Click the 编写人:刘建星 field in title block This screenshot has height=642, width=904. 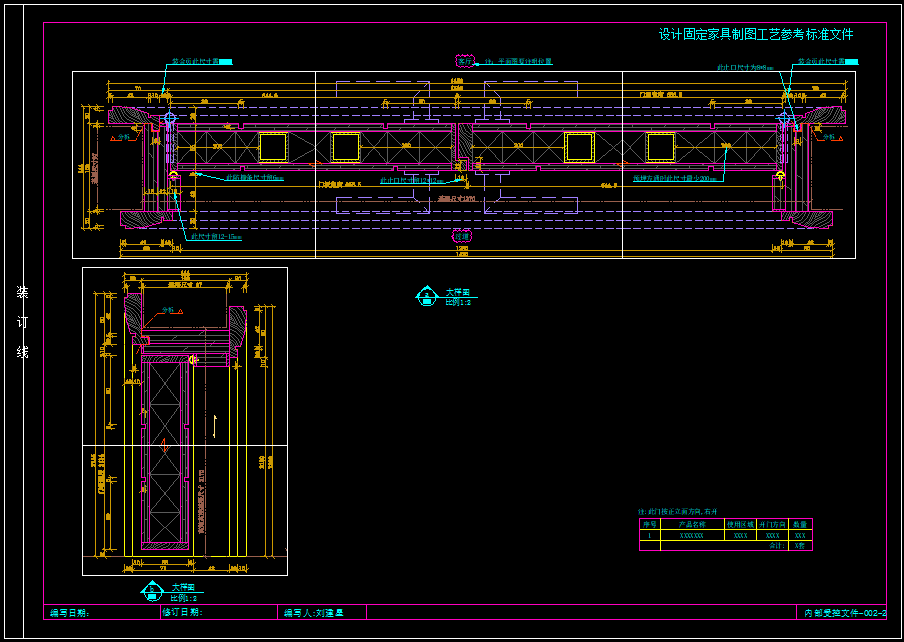pos(314,612)
